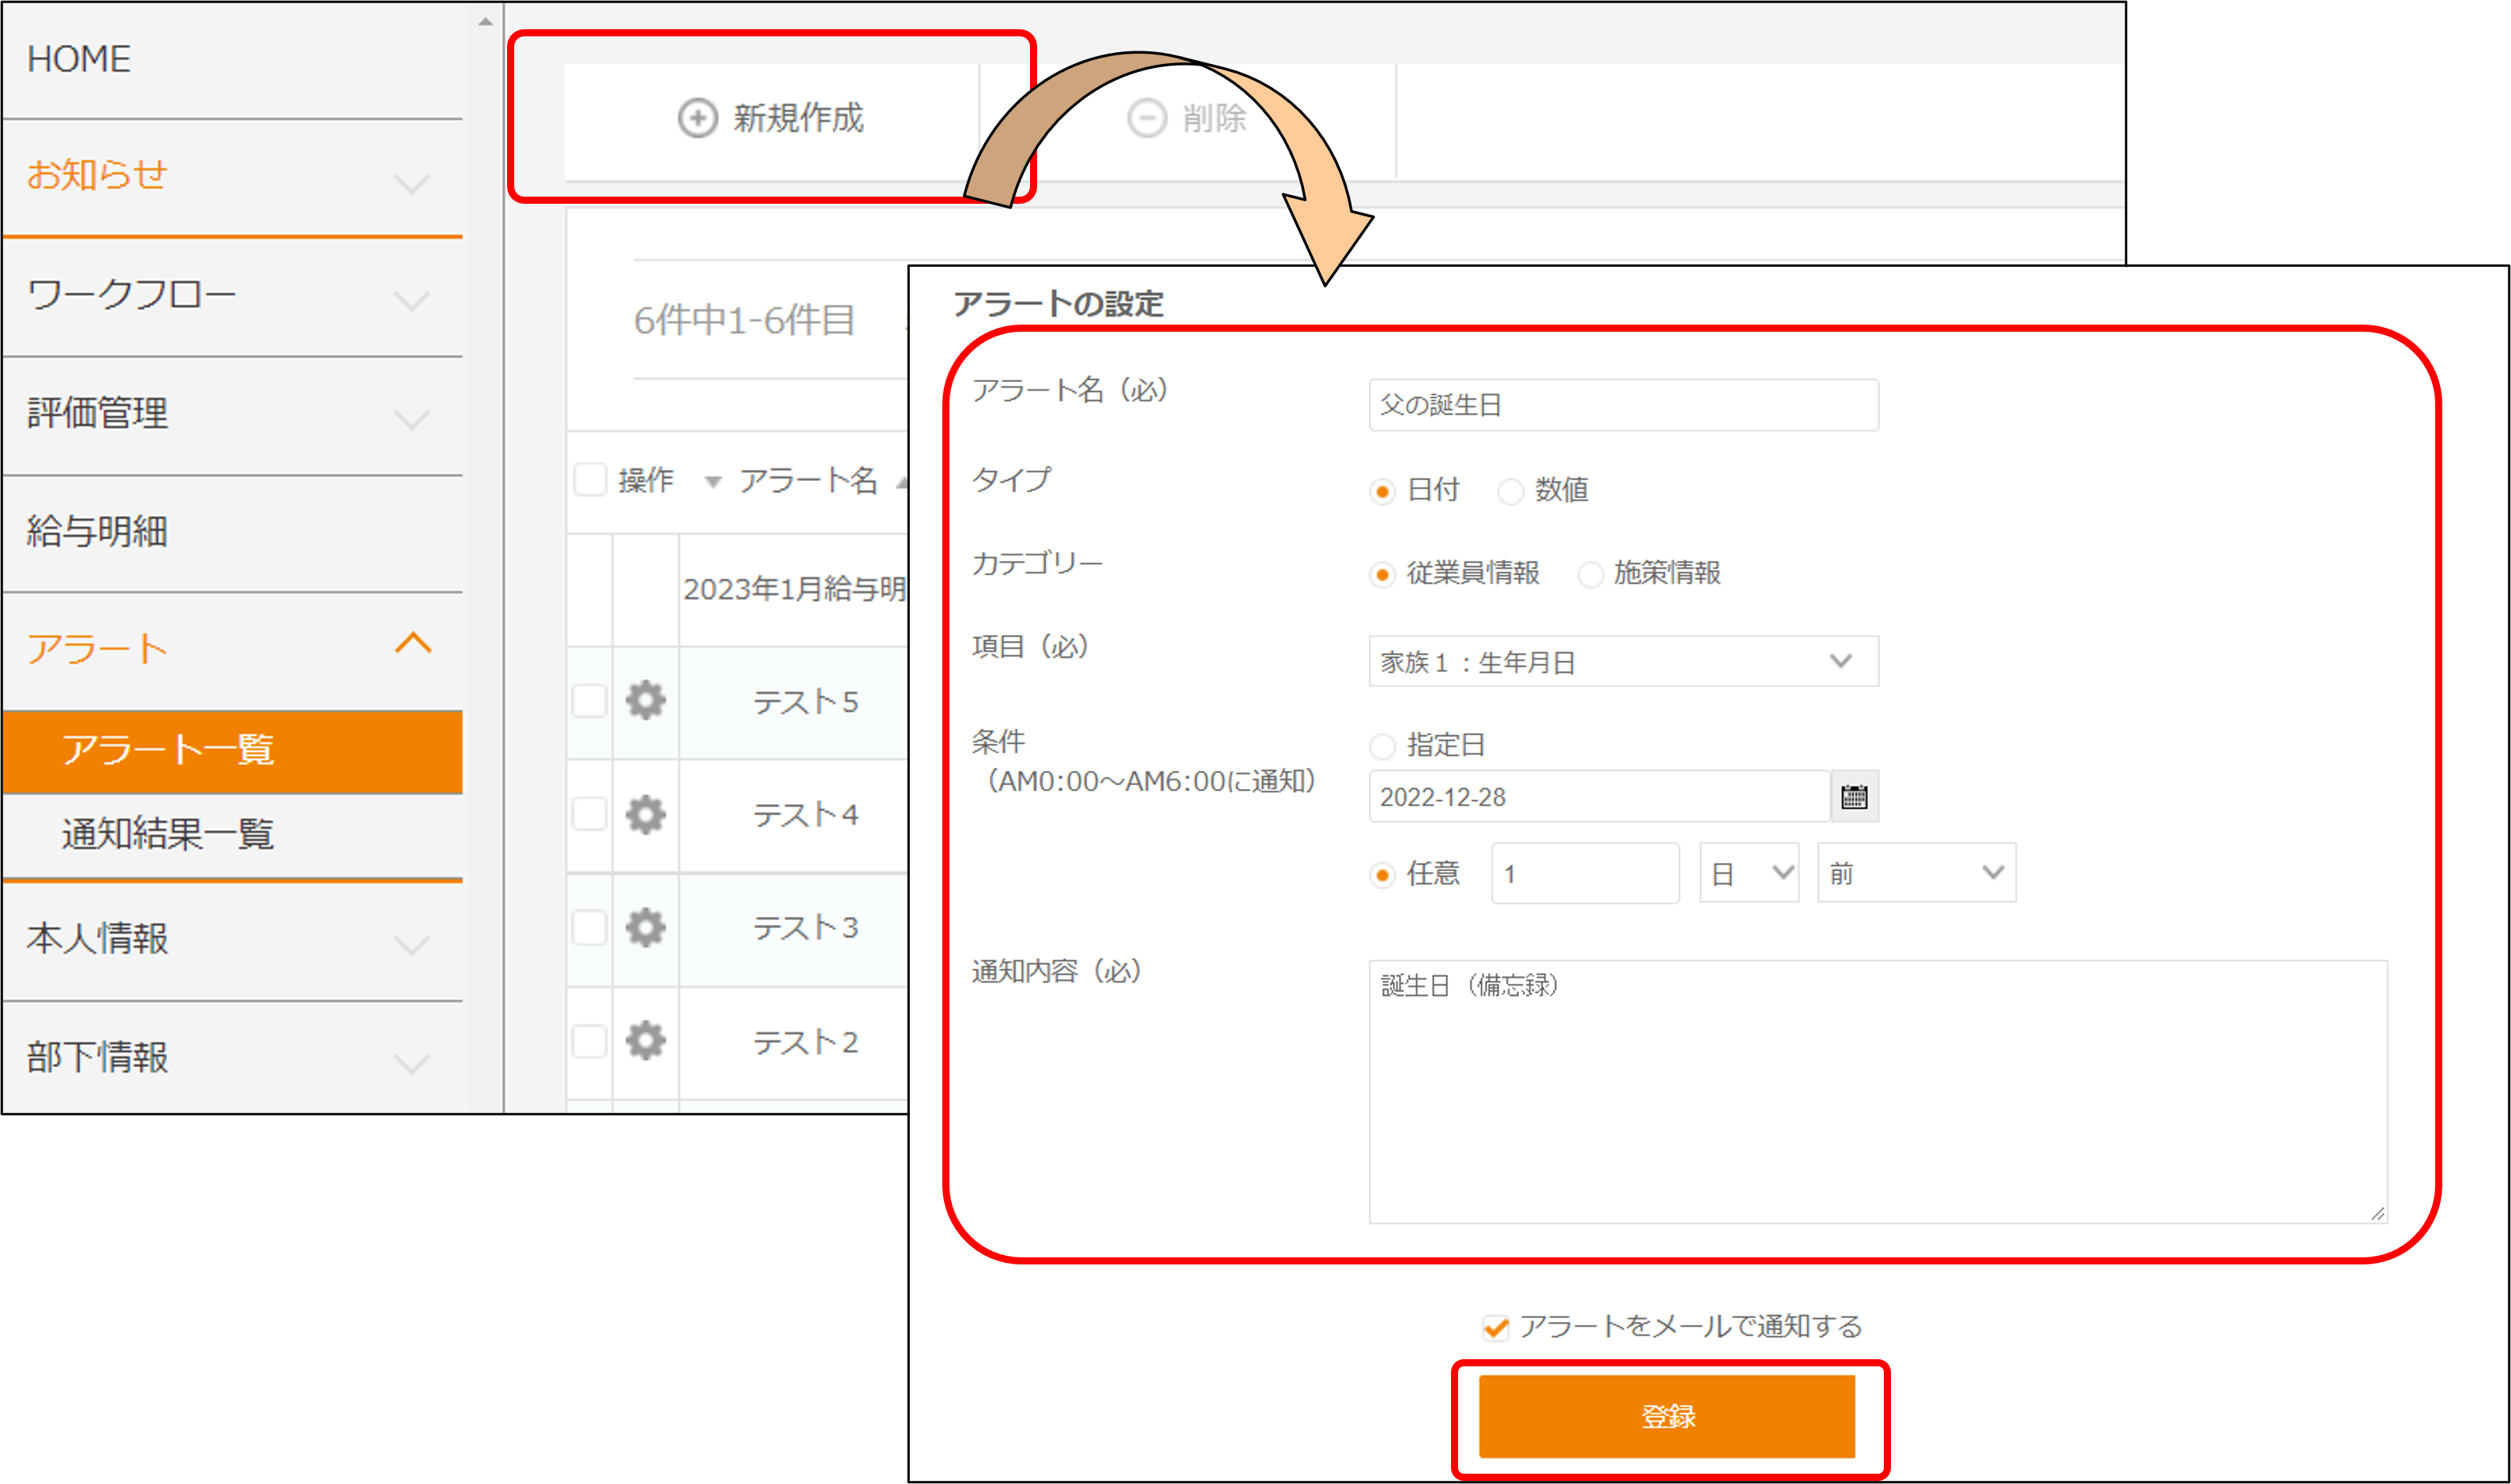2511x1484 pixels.
Task: Collapse the アラート sidebar menu chevron
Action: [413, 643]
